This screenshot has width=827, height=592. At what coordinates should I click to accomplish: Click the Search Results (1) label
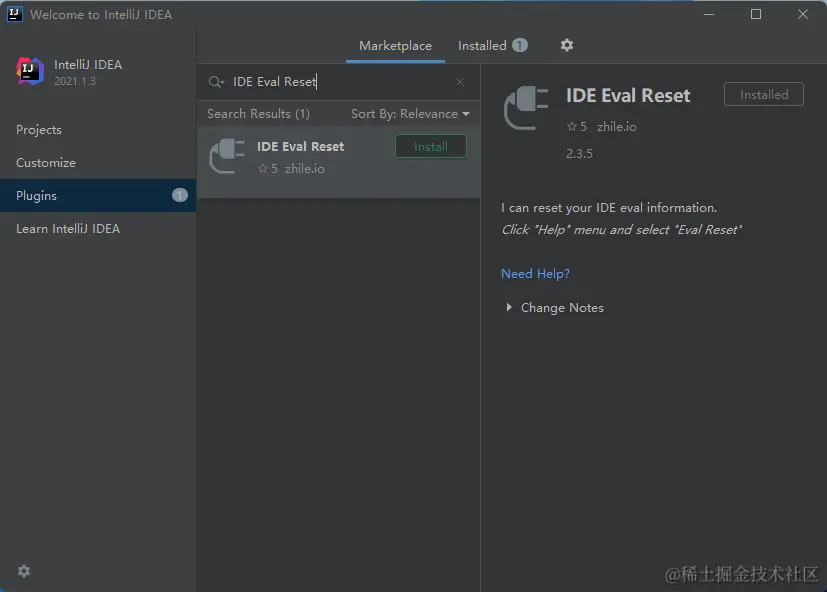tap(258, 114)
